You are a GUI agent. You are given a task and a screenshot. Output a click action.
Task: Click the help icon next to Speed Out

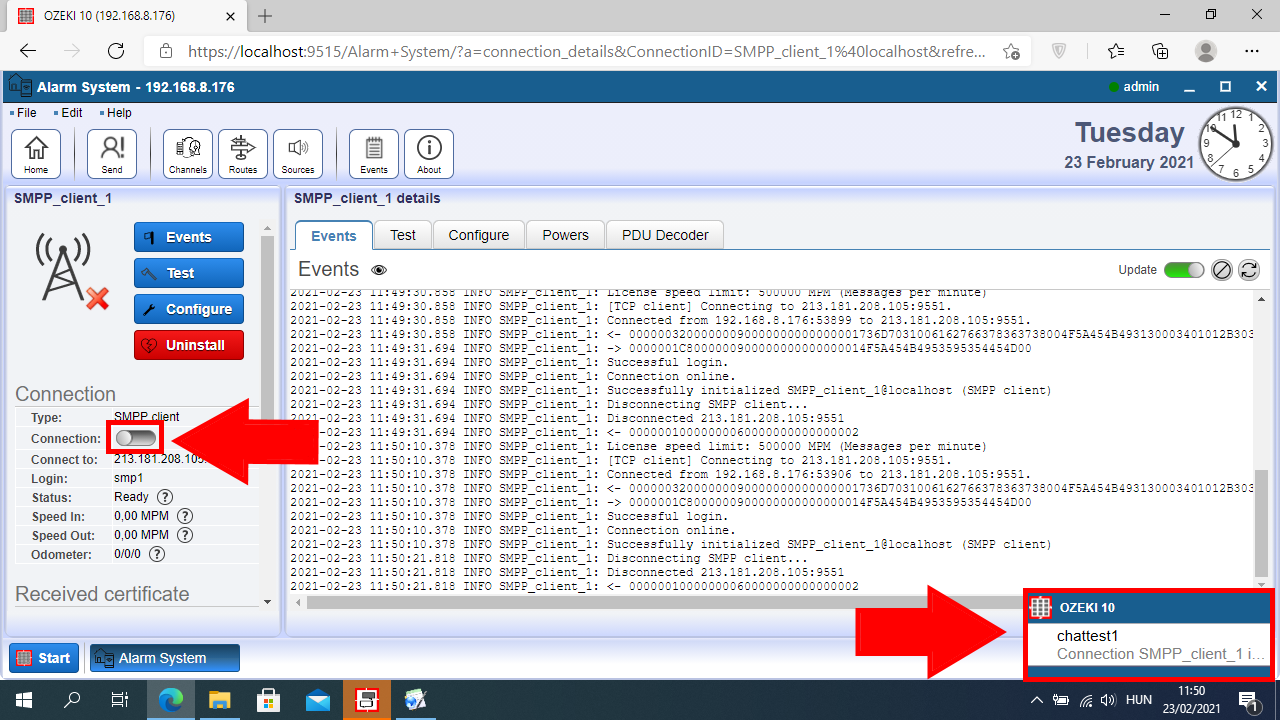[184, 535]
